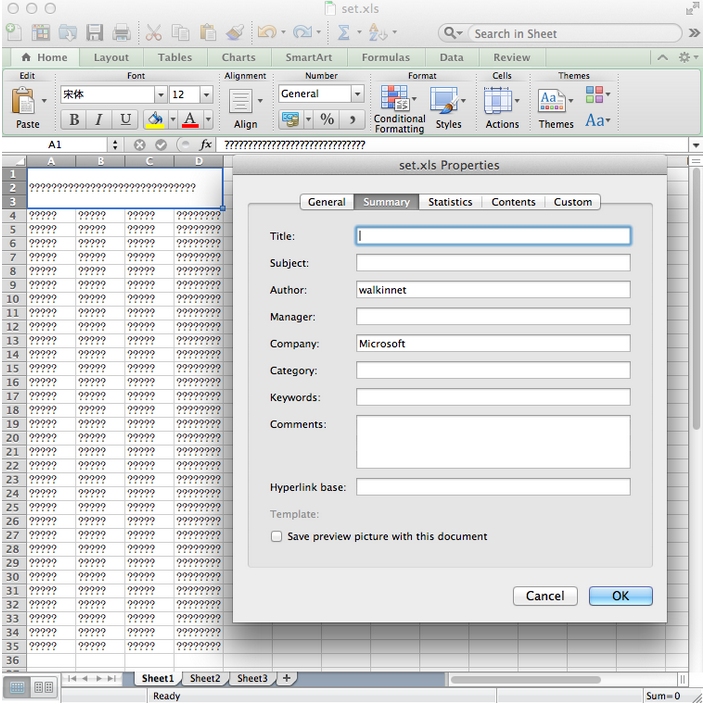Click the Print icon
This screenshot has height=704, width=703.
[121, 33]
